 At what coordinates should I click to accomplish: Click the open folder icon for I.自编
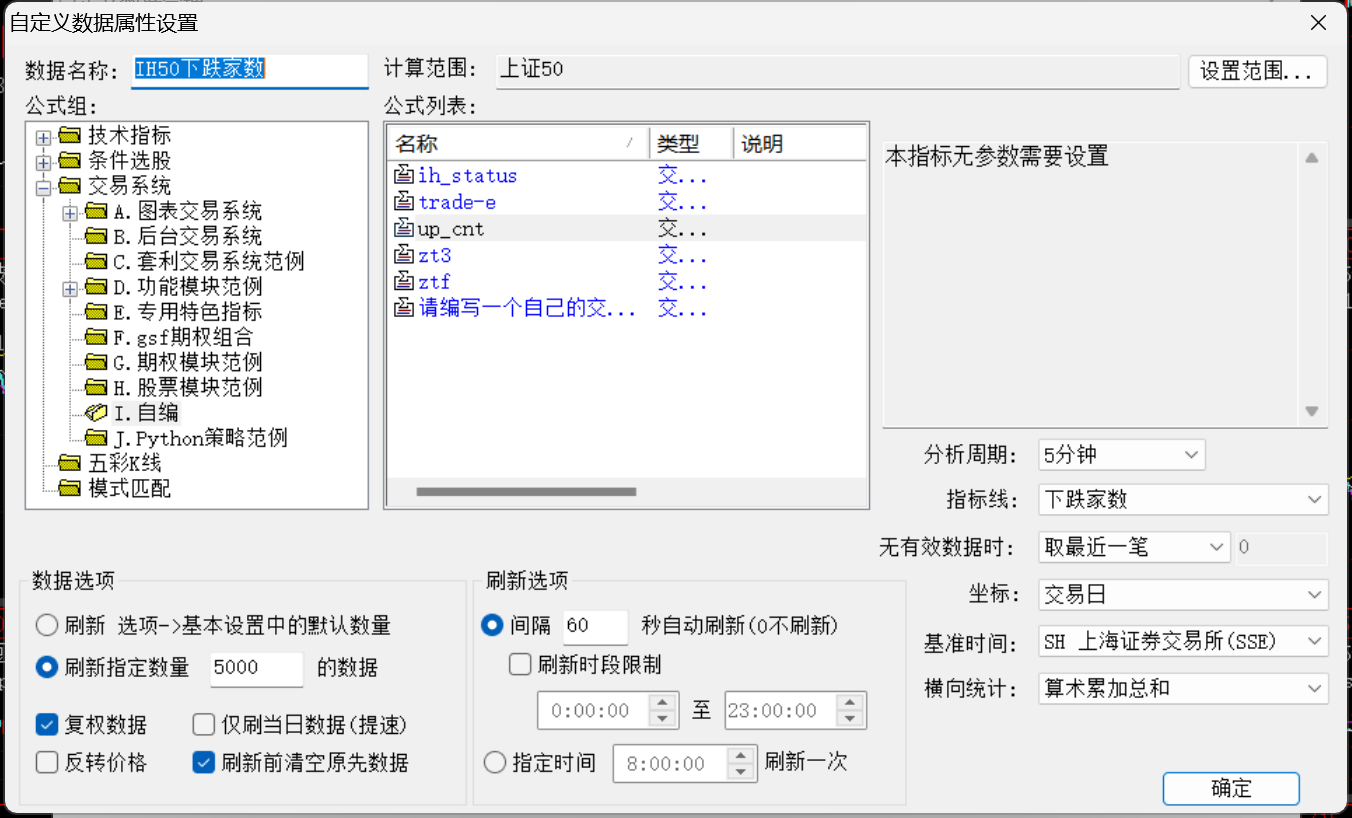click(x=96, y=412)
